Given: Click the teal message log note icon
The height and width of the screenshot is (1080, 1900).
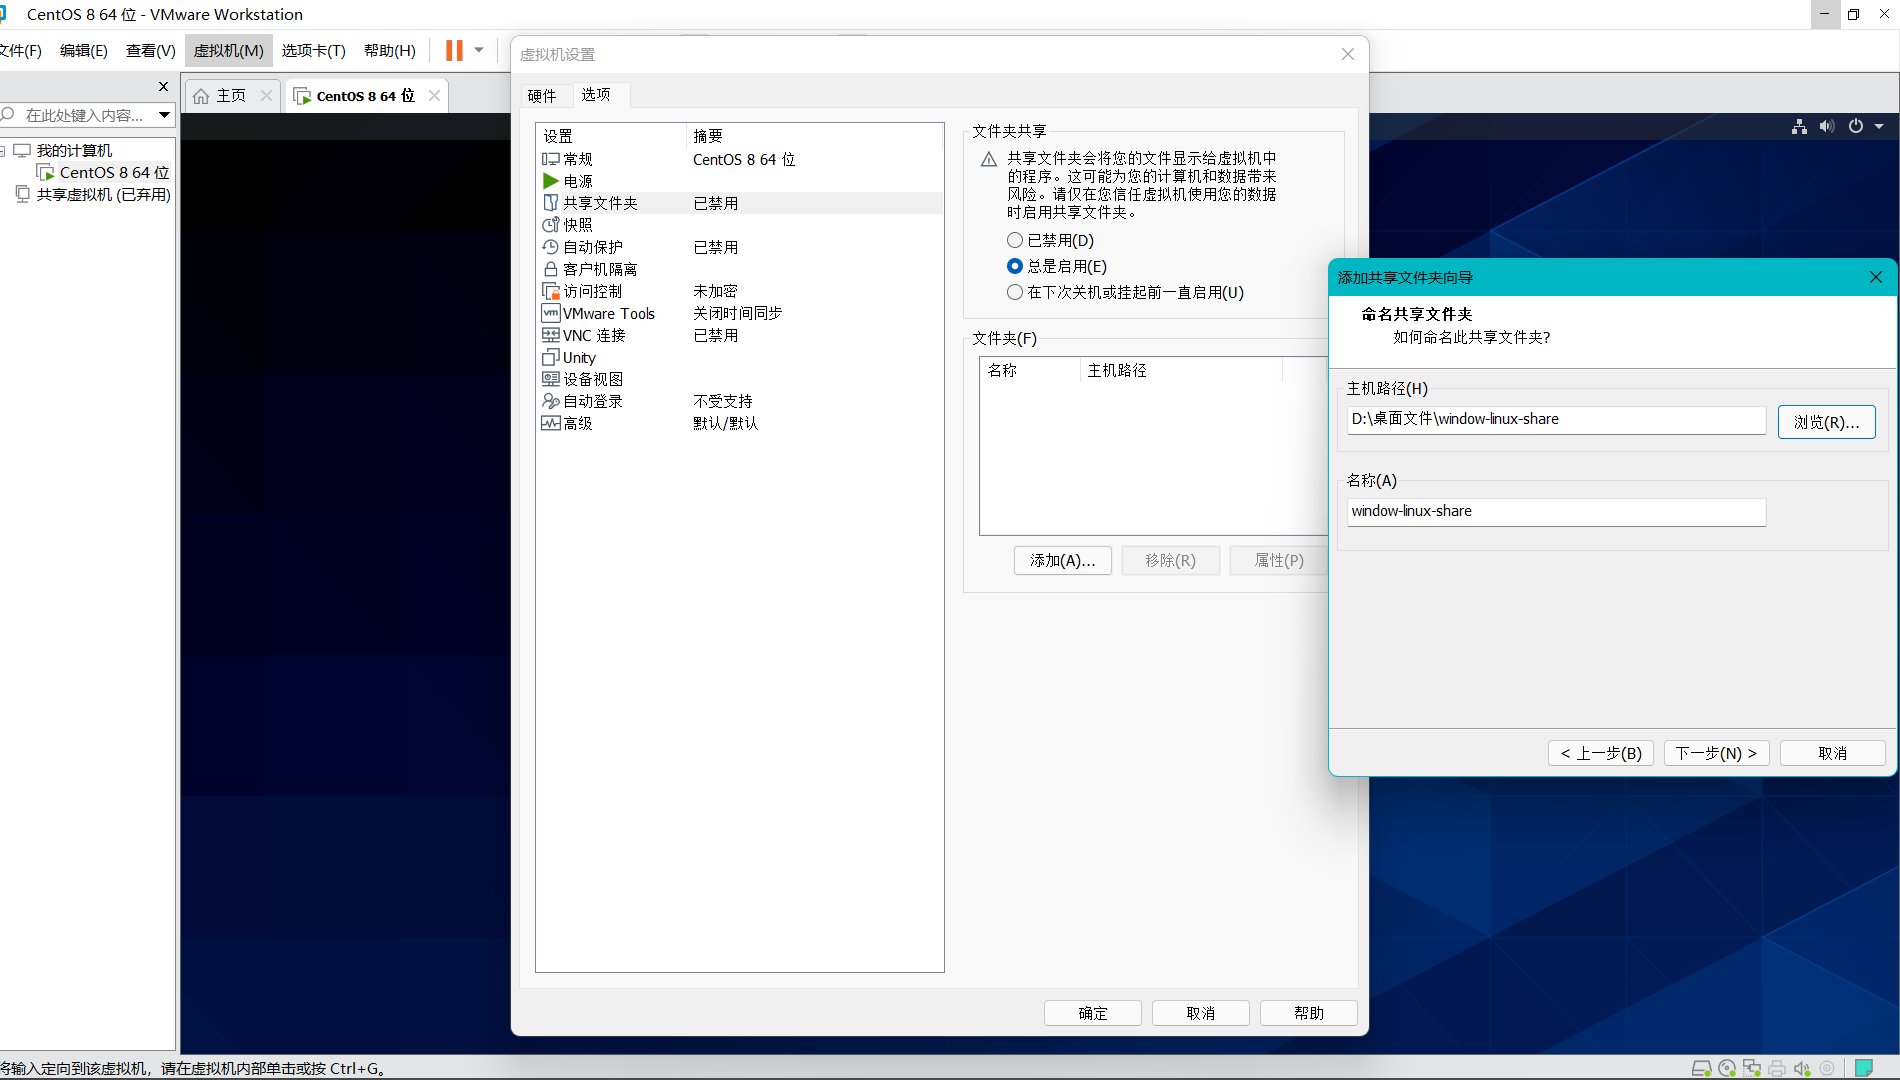Looking at the screenshot, I should point(1864,1068).
